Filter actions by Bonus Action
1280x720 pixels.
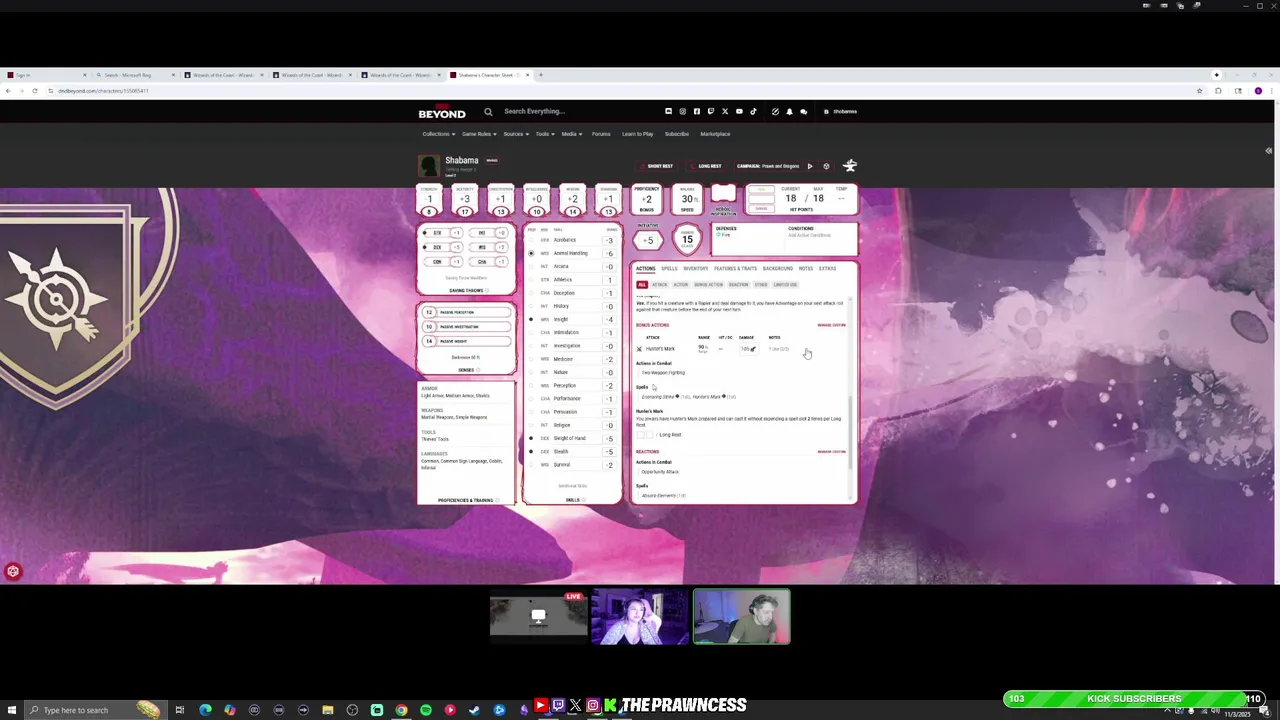(x=708, y=285)
